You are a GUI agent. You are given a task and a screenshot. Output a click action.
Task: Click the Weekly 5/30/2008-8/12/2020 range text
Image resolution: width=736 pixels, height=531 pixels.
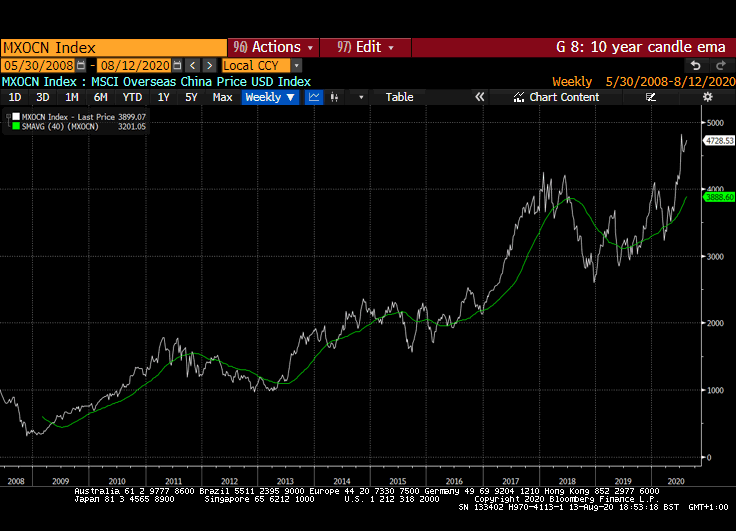[644, 82]
